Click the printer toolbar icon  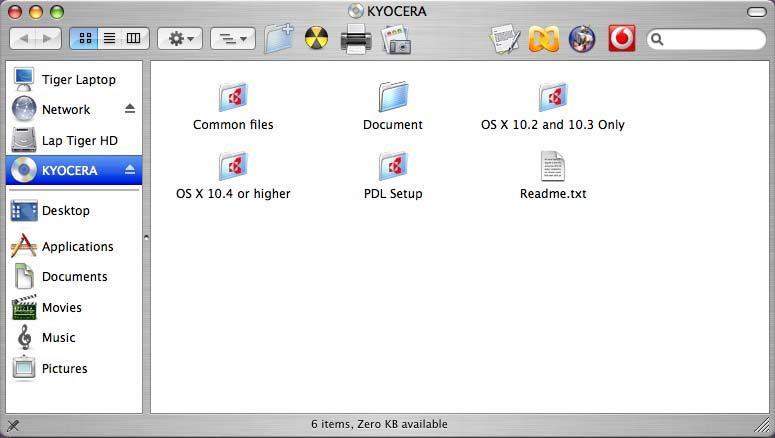point(356,39)
